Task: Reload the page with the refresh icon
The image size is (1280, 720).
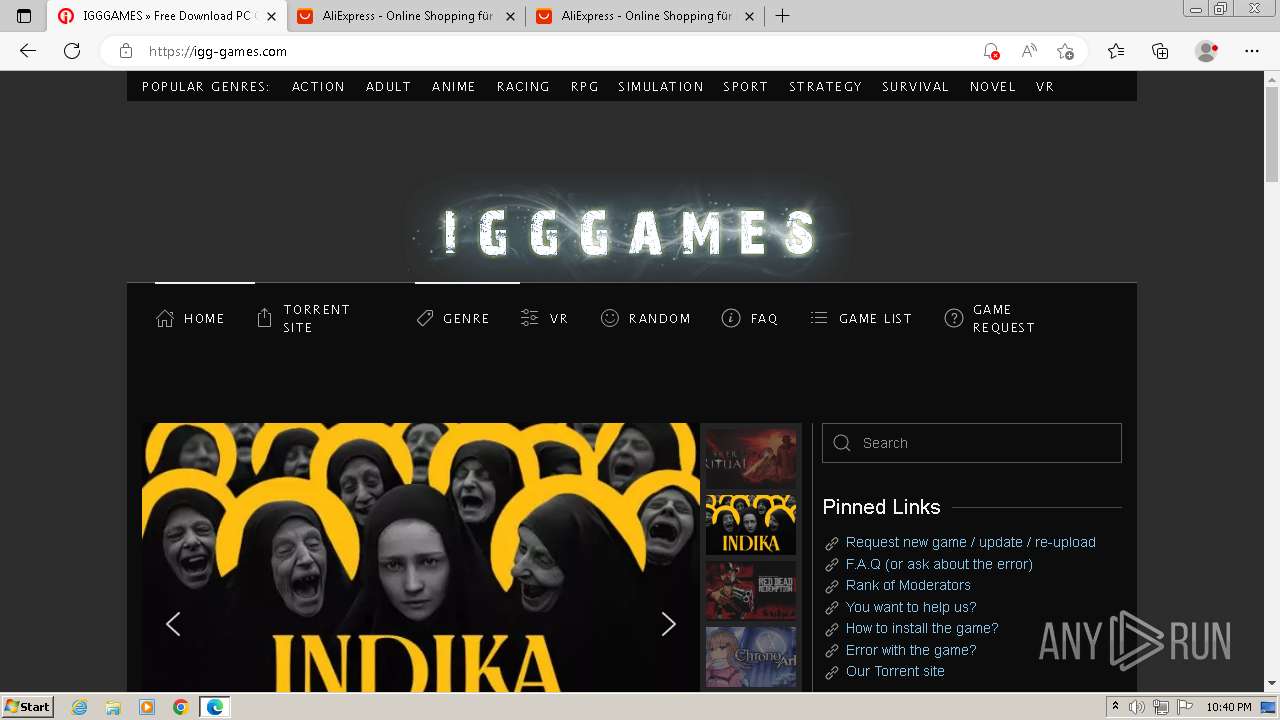Action: [x=72, y=51]
